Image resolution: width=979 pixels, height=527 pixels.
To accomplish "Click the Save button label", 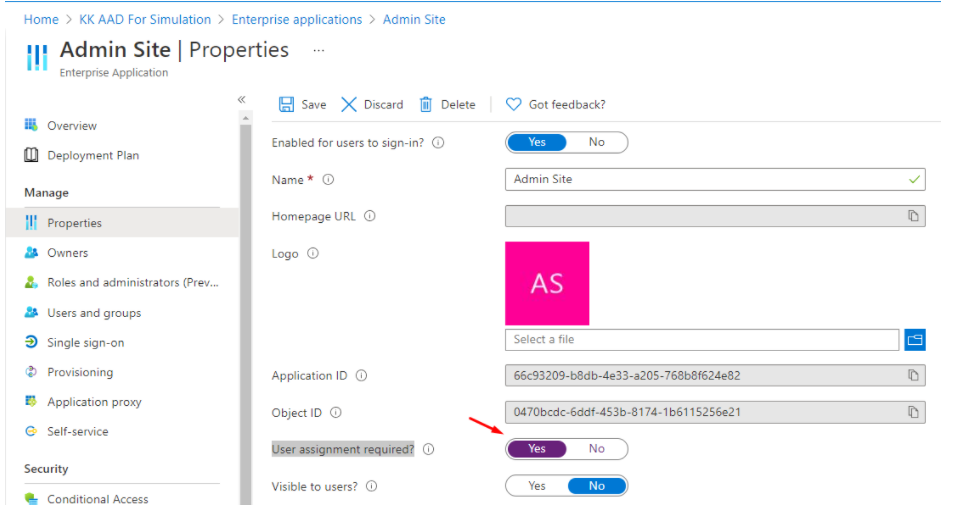I will pos(313,104).
